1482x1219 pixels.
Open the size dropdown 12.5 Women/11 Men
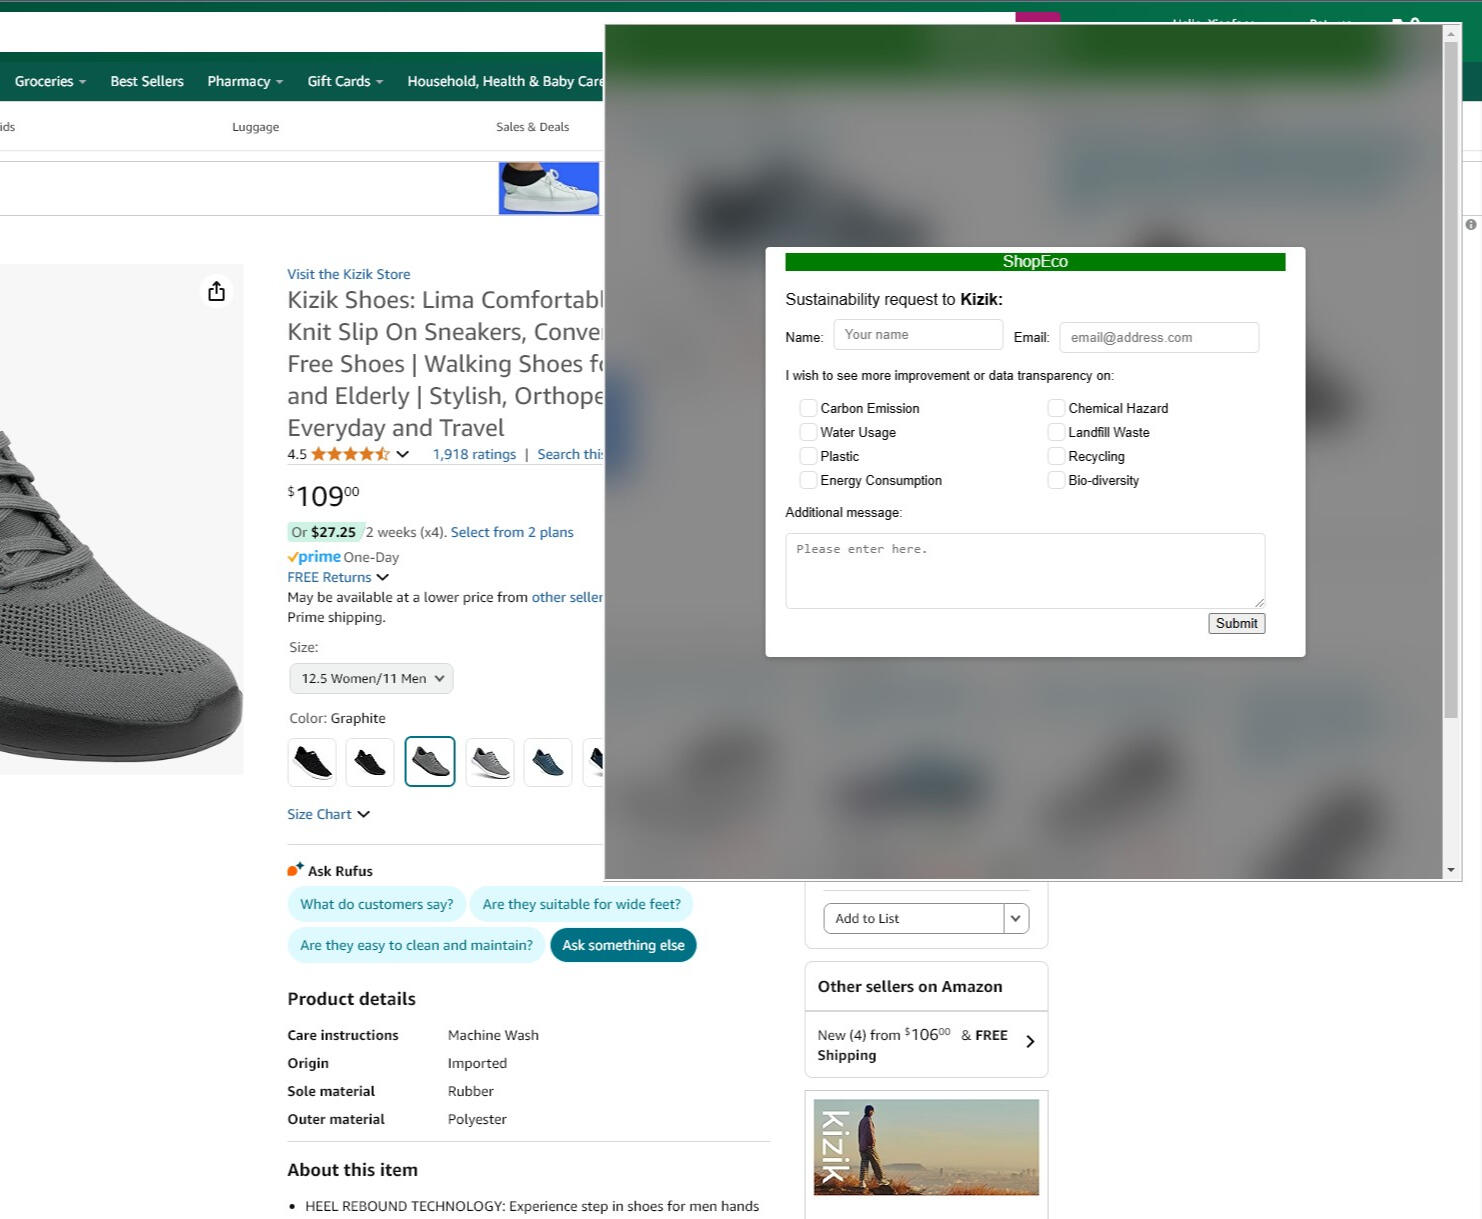[371, 678]
